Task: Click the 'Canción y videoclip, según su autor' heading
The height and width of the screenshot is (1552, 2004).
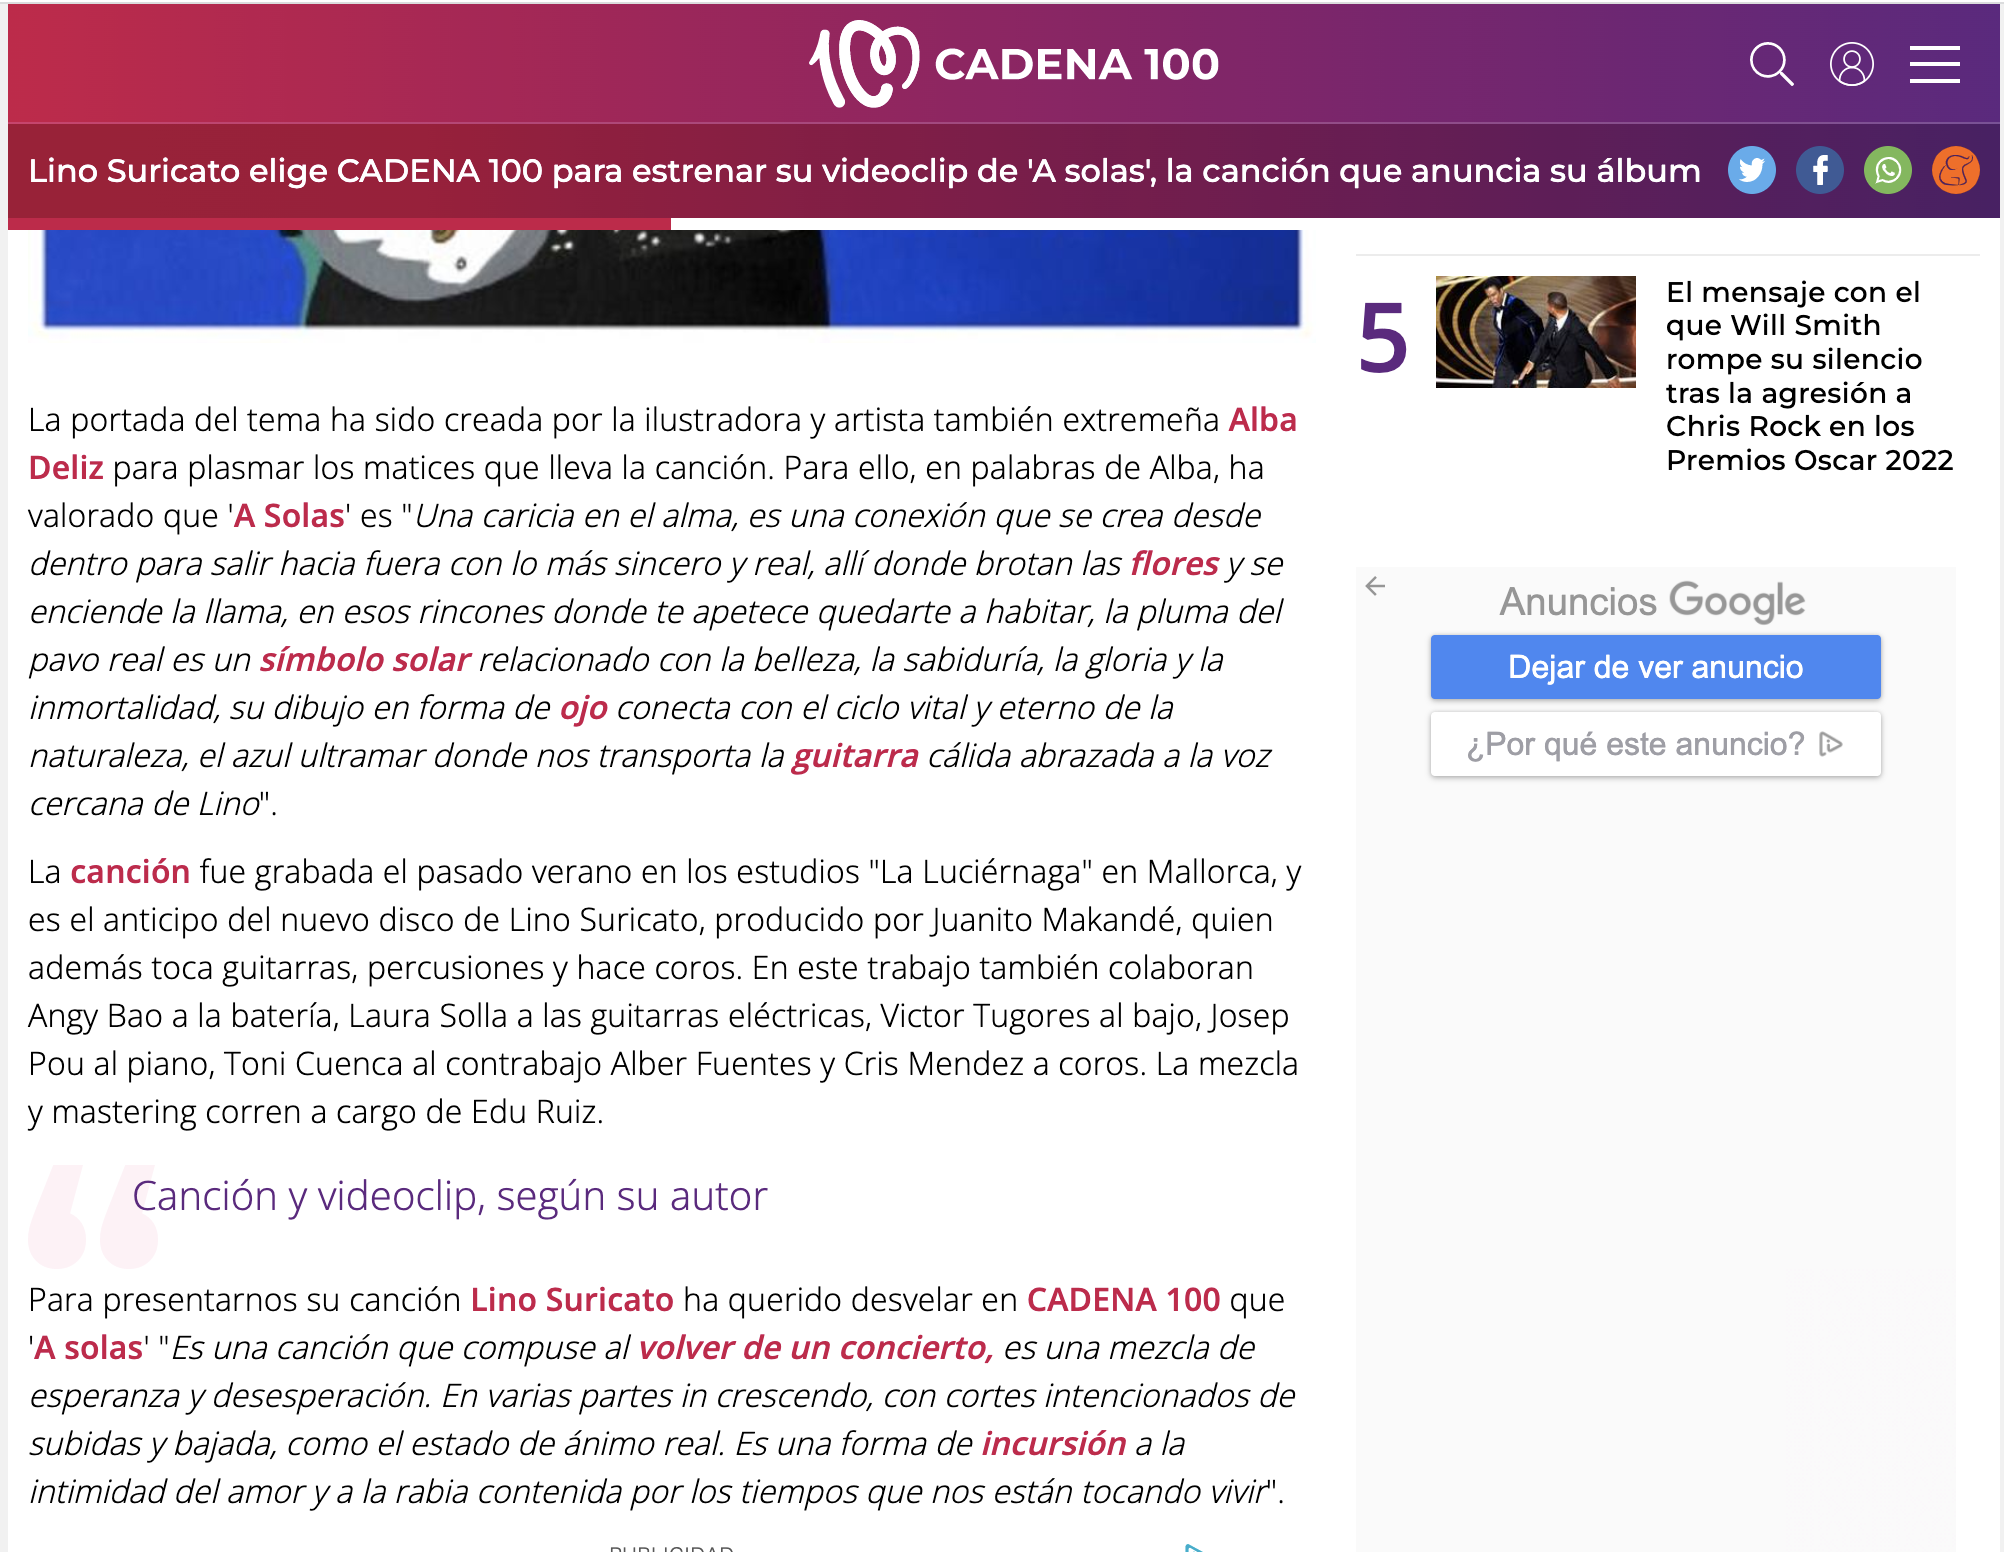Action: tap(450, 1196)
